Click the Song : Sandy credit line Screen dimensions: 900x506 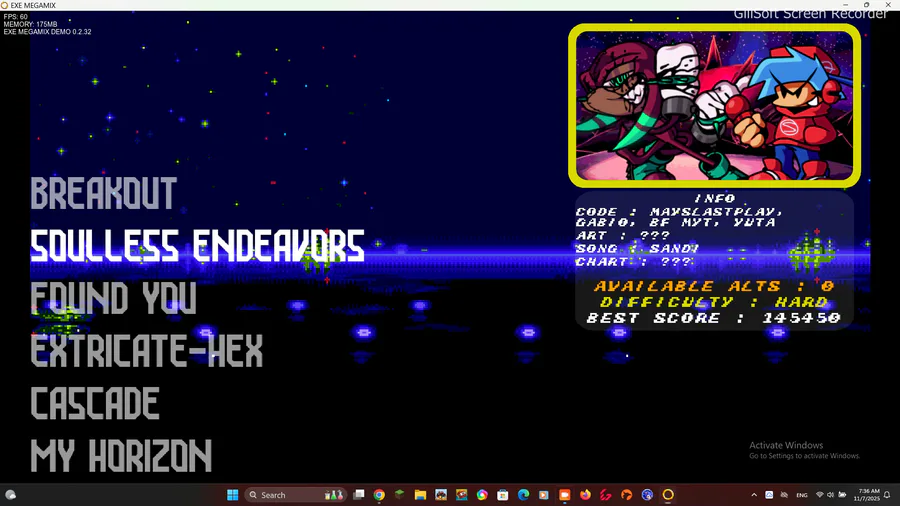637,248
